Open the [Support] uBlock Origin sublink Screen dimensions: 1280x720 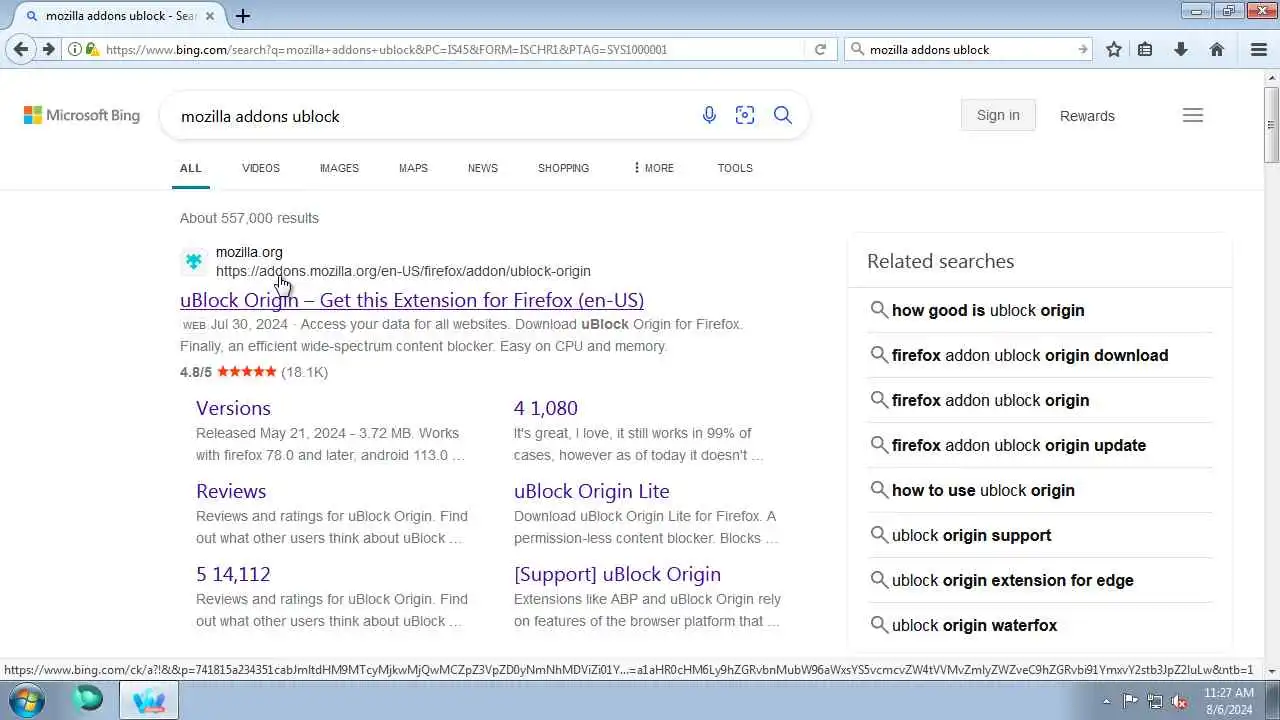click(x=617, y=574)
